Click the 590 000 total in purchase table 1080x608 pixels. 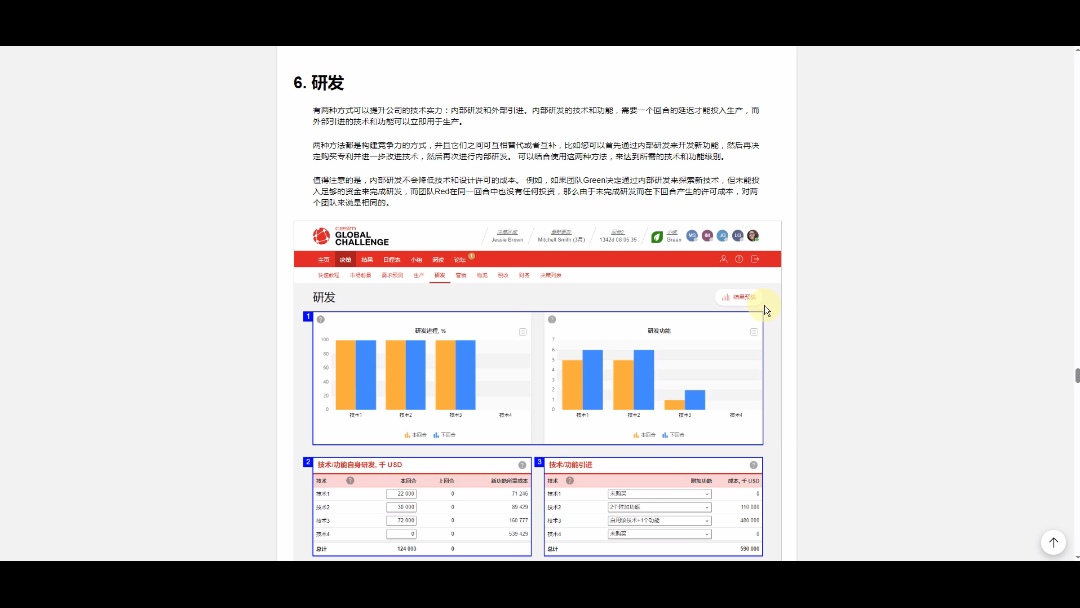point(749,549)
